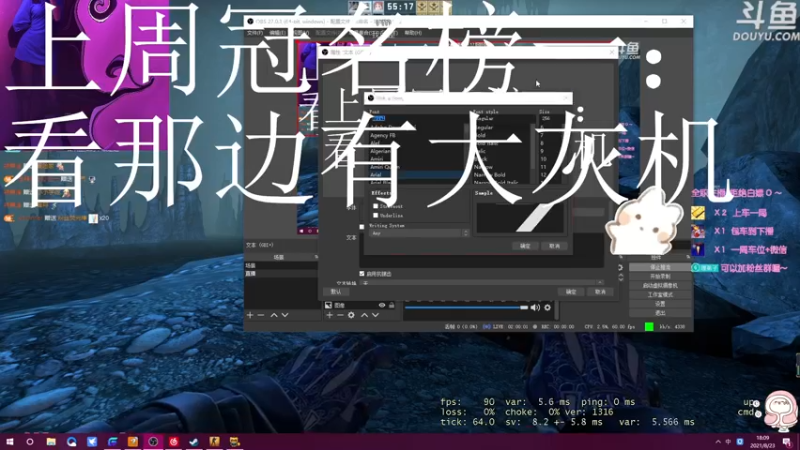This screenshot has height=450, width=800.
Task: Edit the Size field showing 256
Action: (x=553, y=118)
